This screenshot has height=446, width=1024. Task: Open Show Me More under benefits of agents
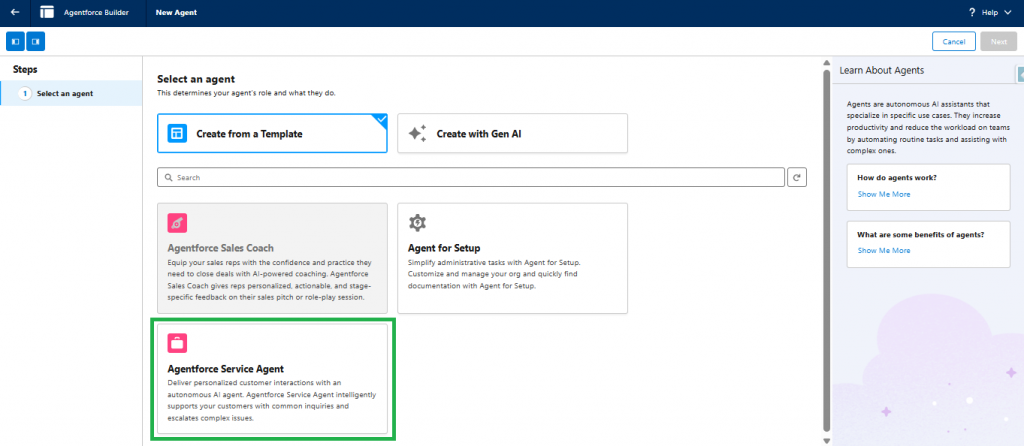pyautogui.click(x=884, y=250)
